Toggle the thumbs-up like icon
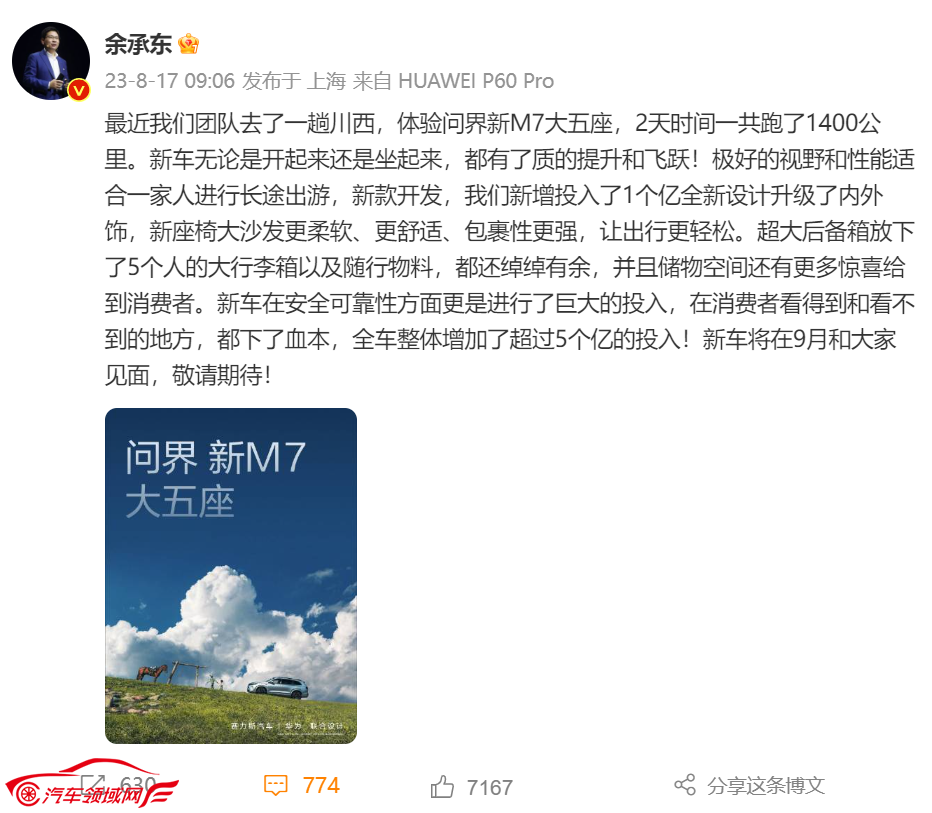 pos(442,787)
